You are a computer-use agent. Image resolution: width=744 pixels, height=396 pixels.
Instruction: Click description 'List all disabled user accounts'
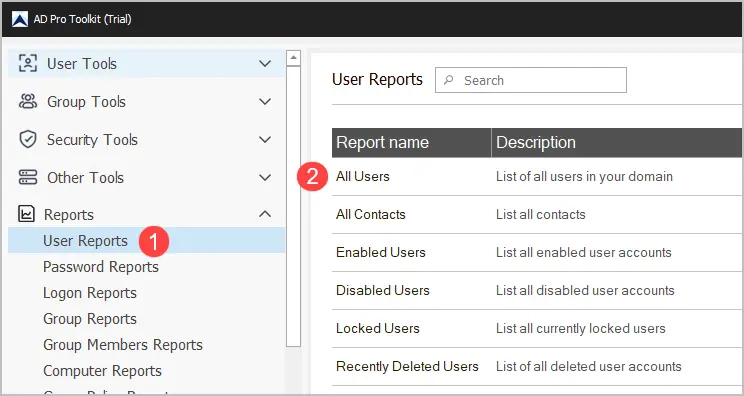tap(585, 290)
